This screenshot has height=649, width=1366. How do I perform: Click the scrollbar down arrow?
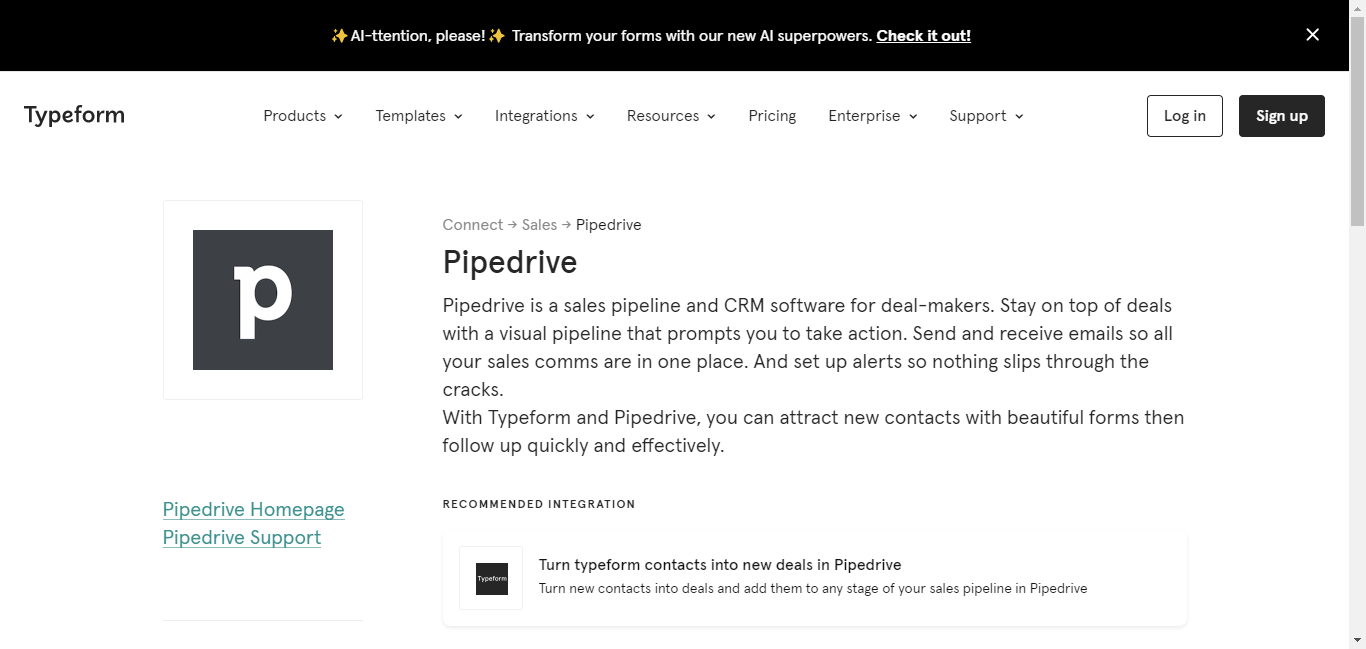coord(1357,640)
